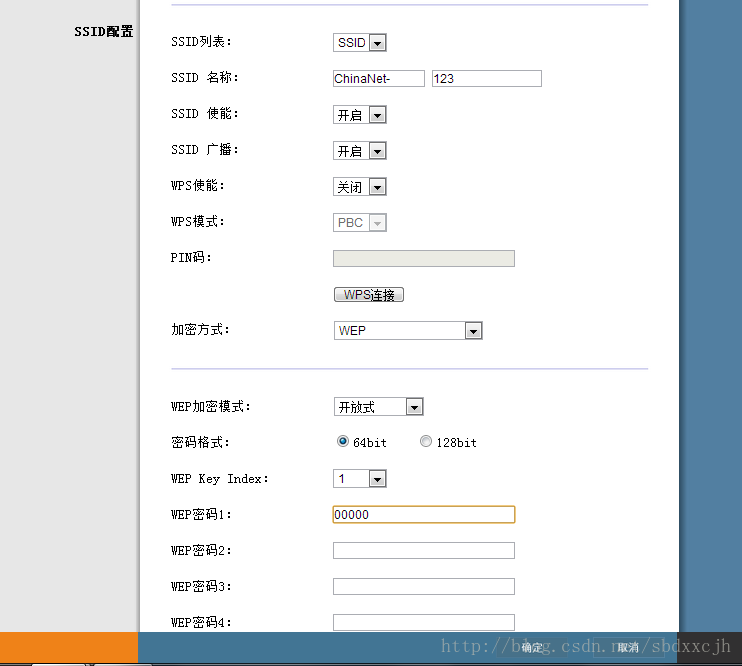Click the SSID 名称 label
742x666 pixels.
(204, 77)
